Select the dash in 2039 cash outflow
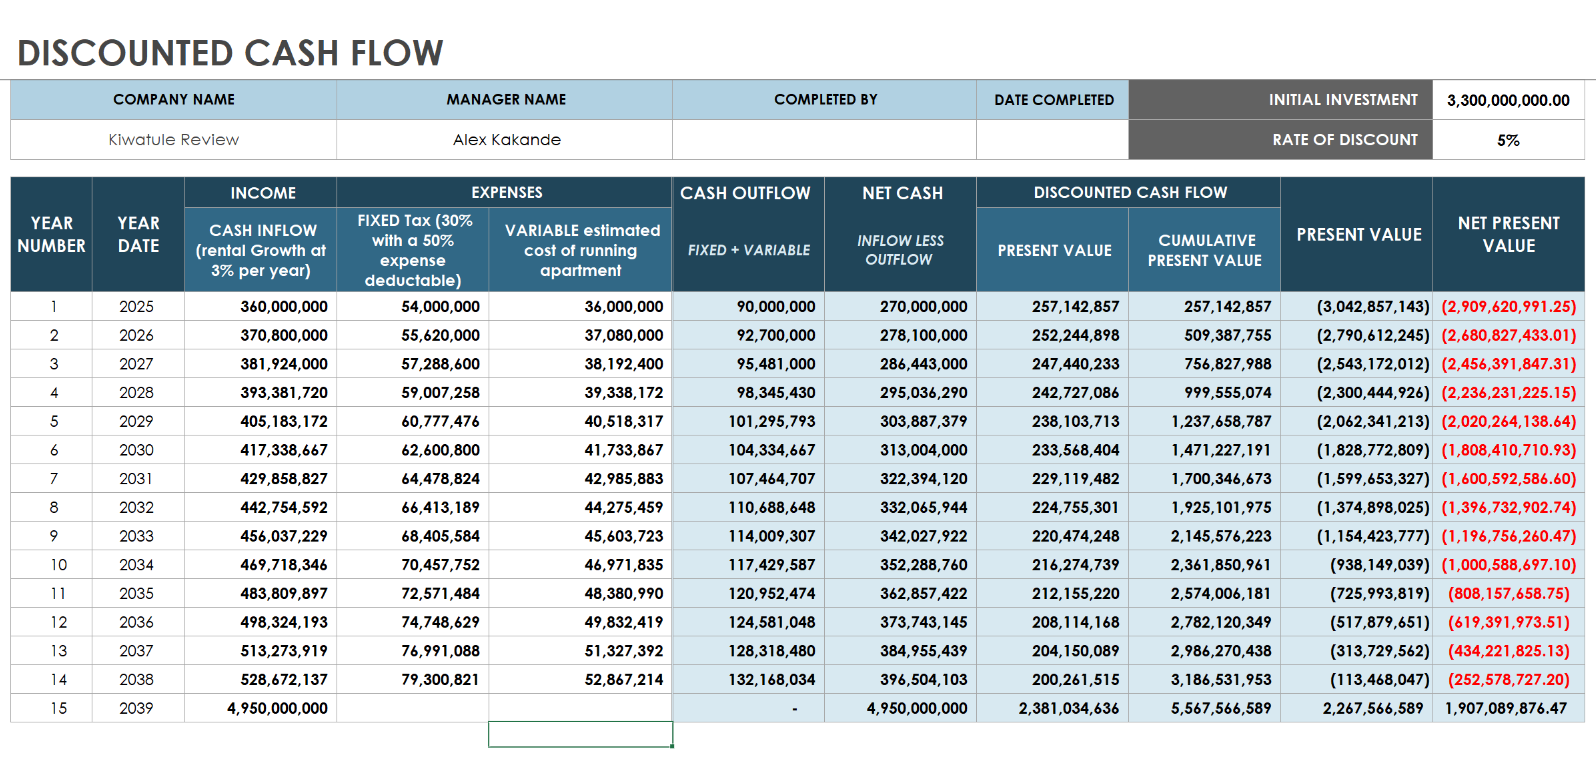Image resolution: width=1596 pixels, height=759 pixels. point(748,709)
